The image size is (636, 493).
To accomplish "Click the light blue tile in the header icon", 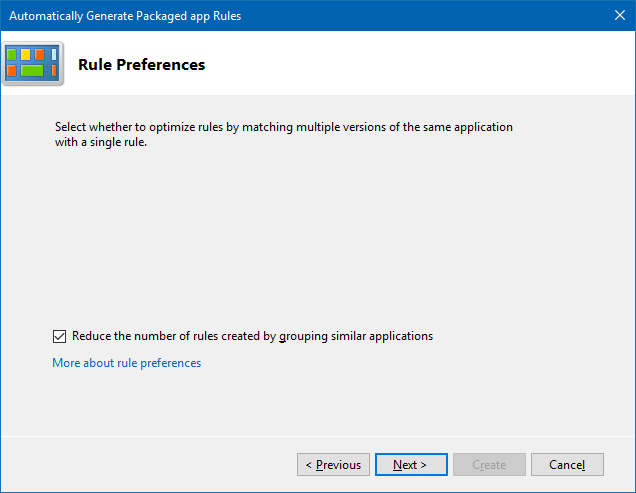I will coord(54,54).
